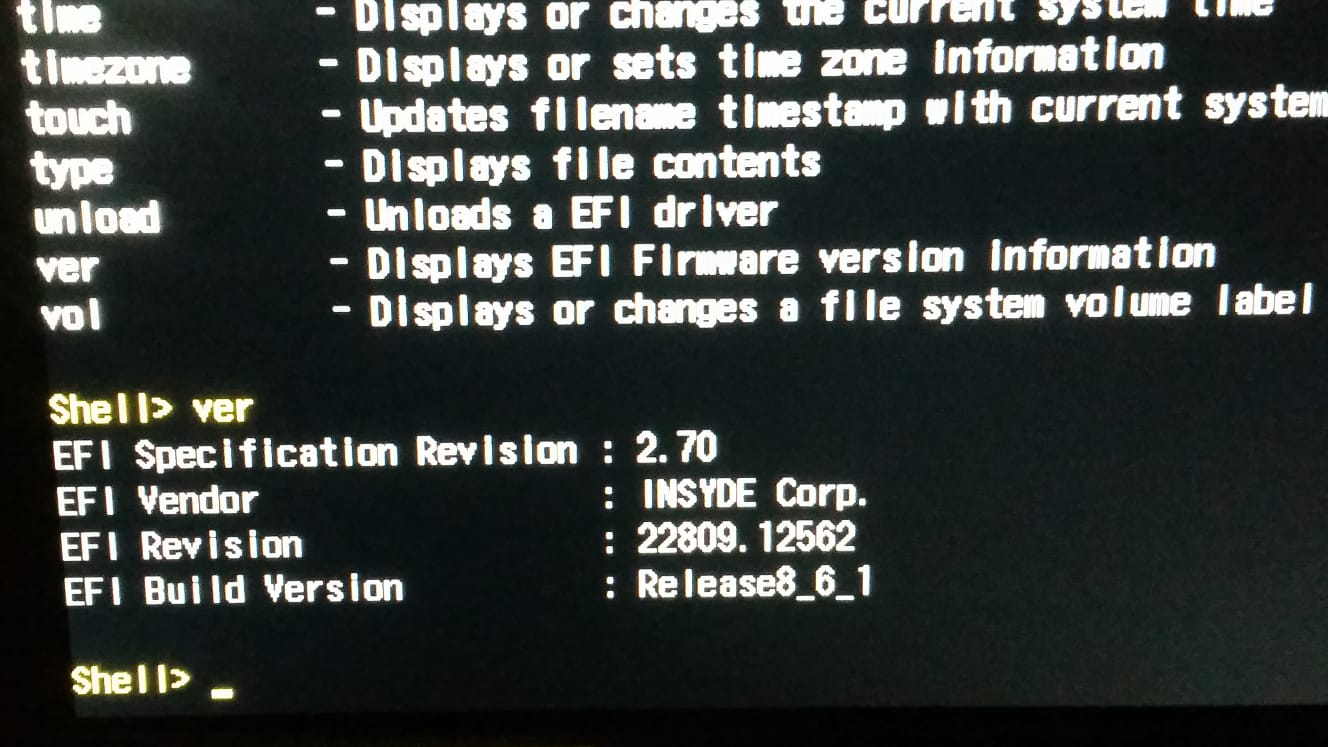Viewport: 1328px width, 747px height.
Task: Click the bottom yellow Shell> prompt text
Action: coord(130,681)
